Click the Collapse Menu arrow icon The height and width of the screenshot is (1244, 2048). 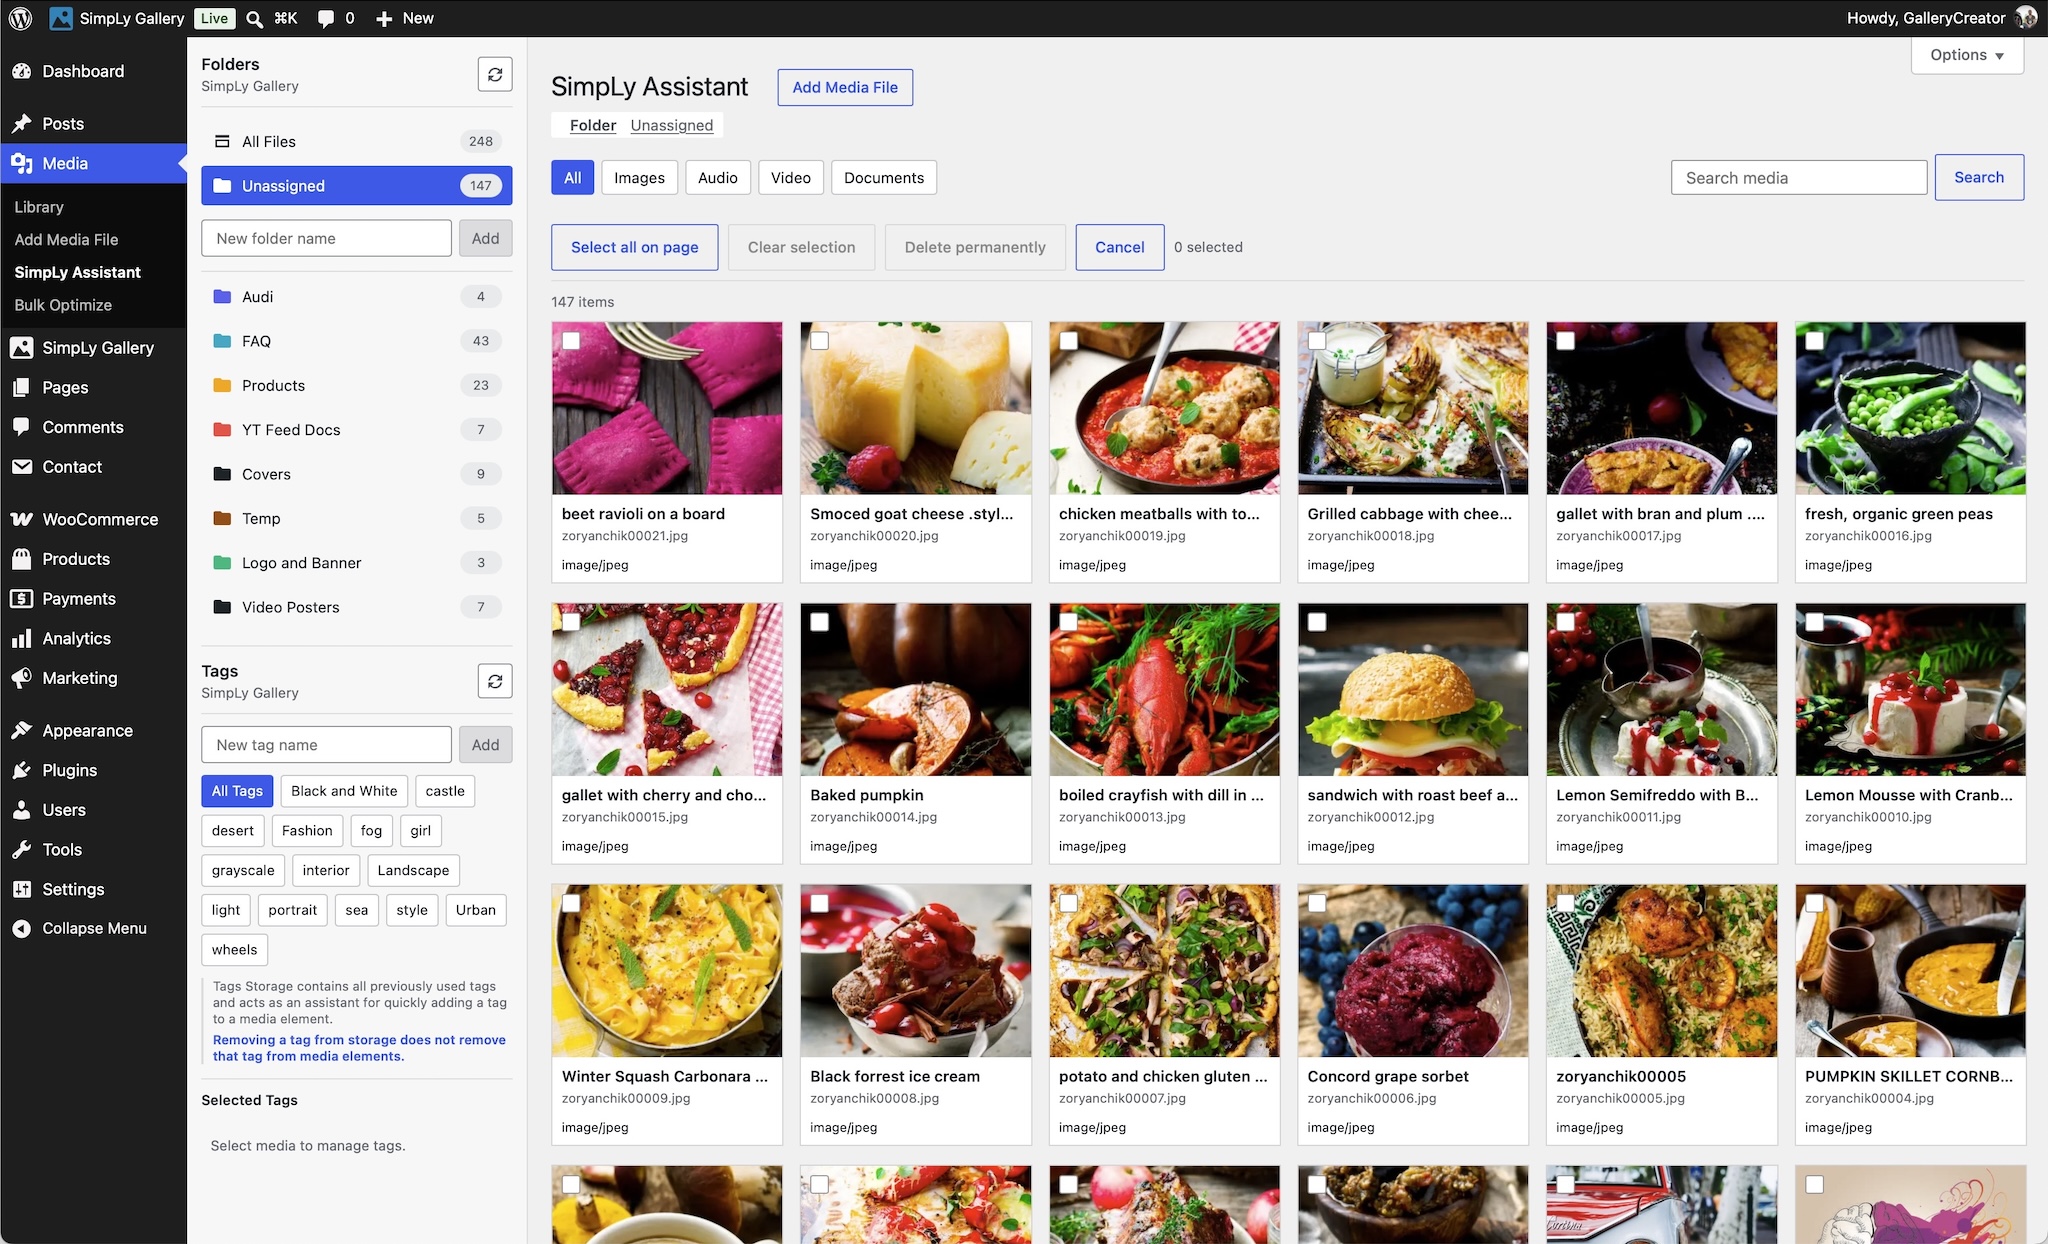click(22, 928)
